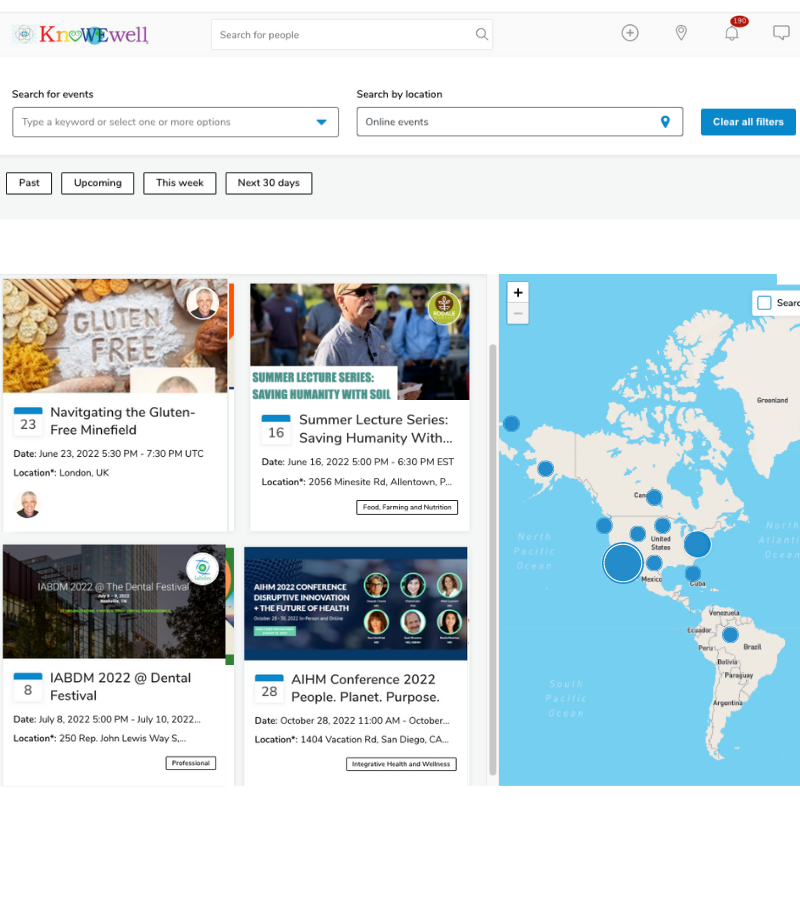Open the location pin icon in header

pyautogui.click(x=681, y=33)
